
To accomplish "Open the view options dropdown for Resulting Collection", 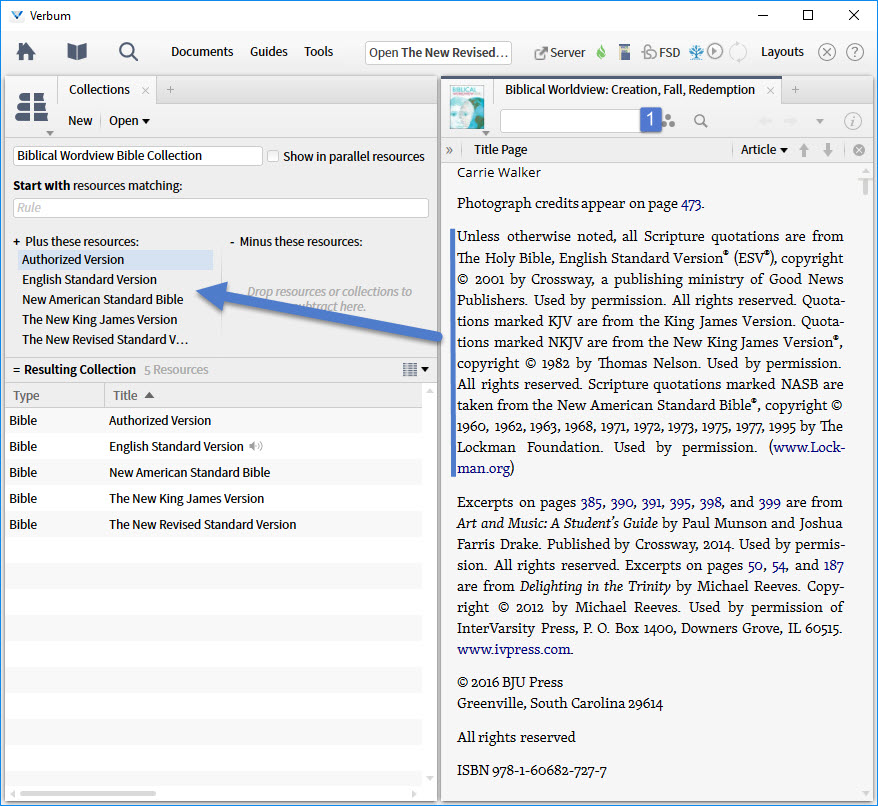I will pyautogui.click(x=415, y=369).
